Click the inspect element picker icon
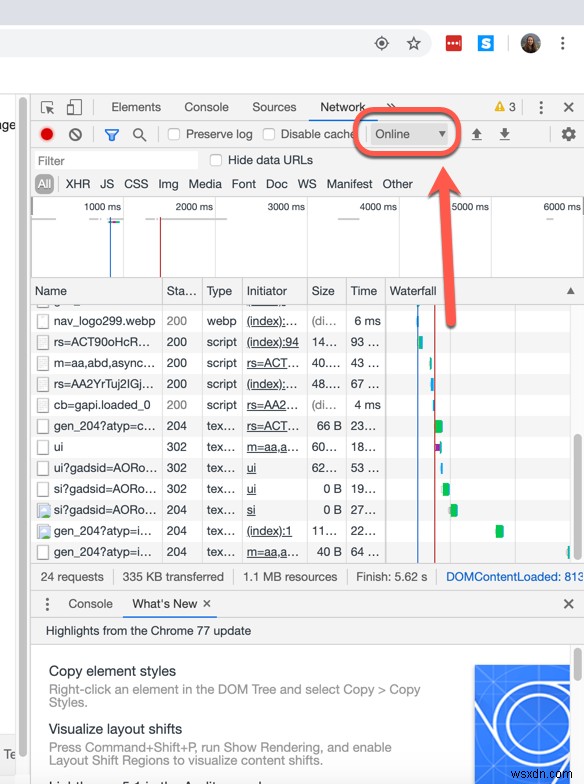Screen dimensions: 584x784 tap(48, 108)
